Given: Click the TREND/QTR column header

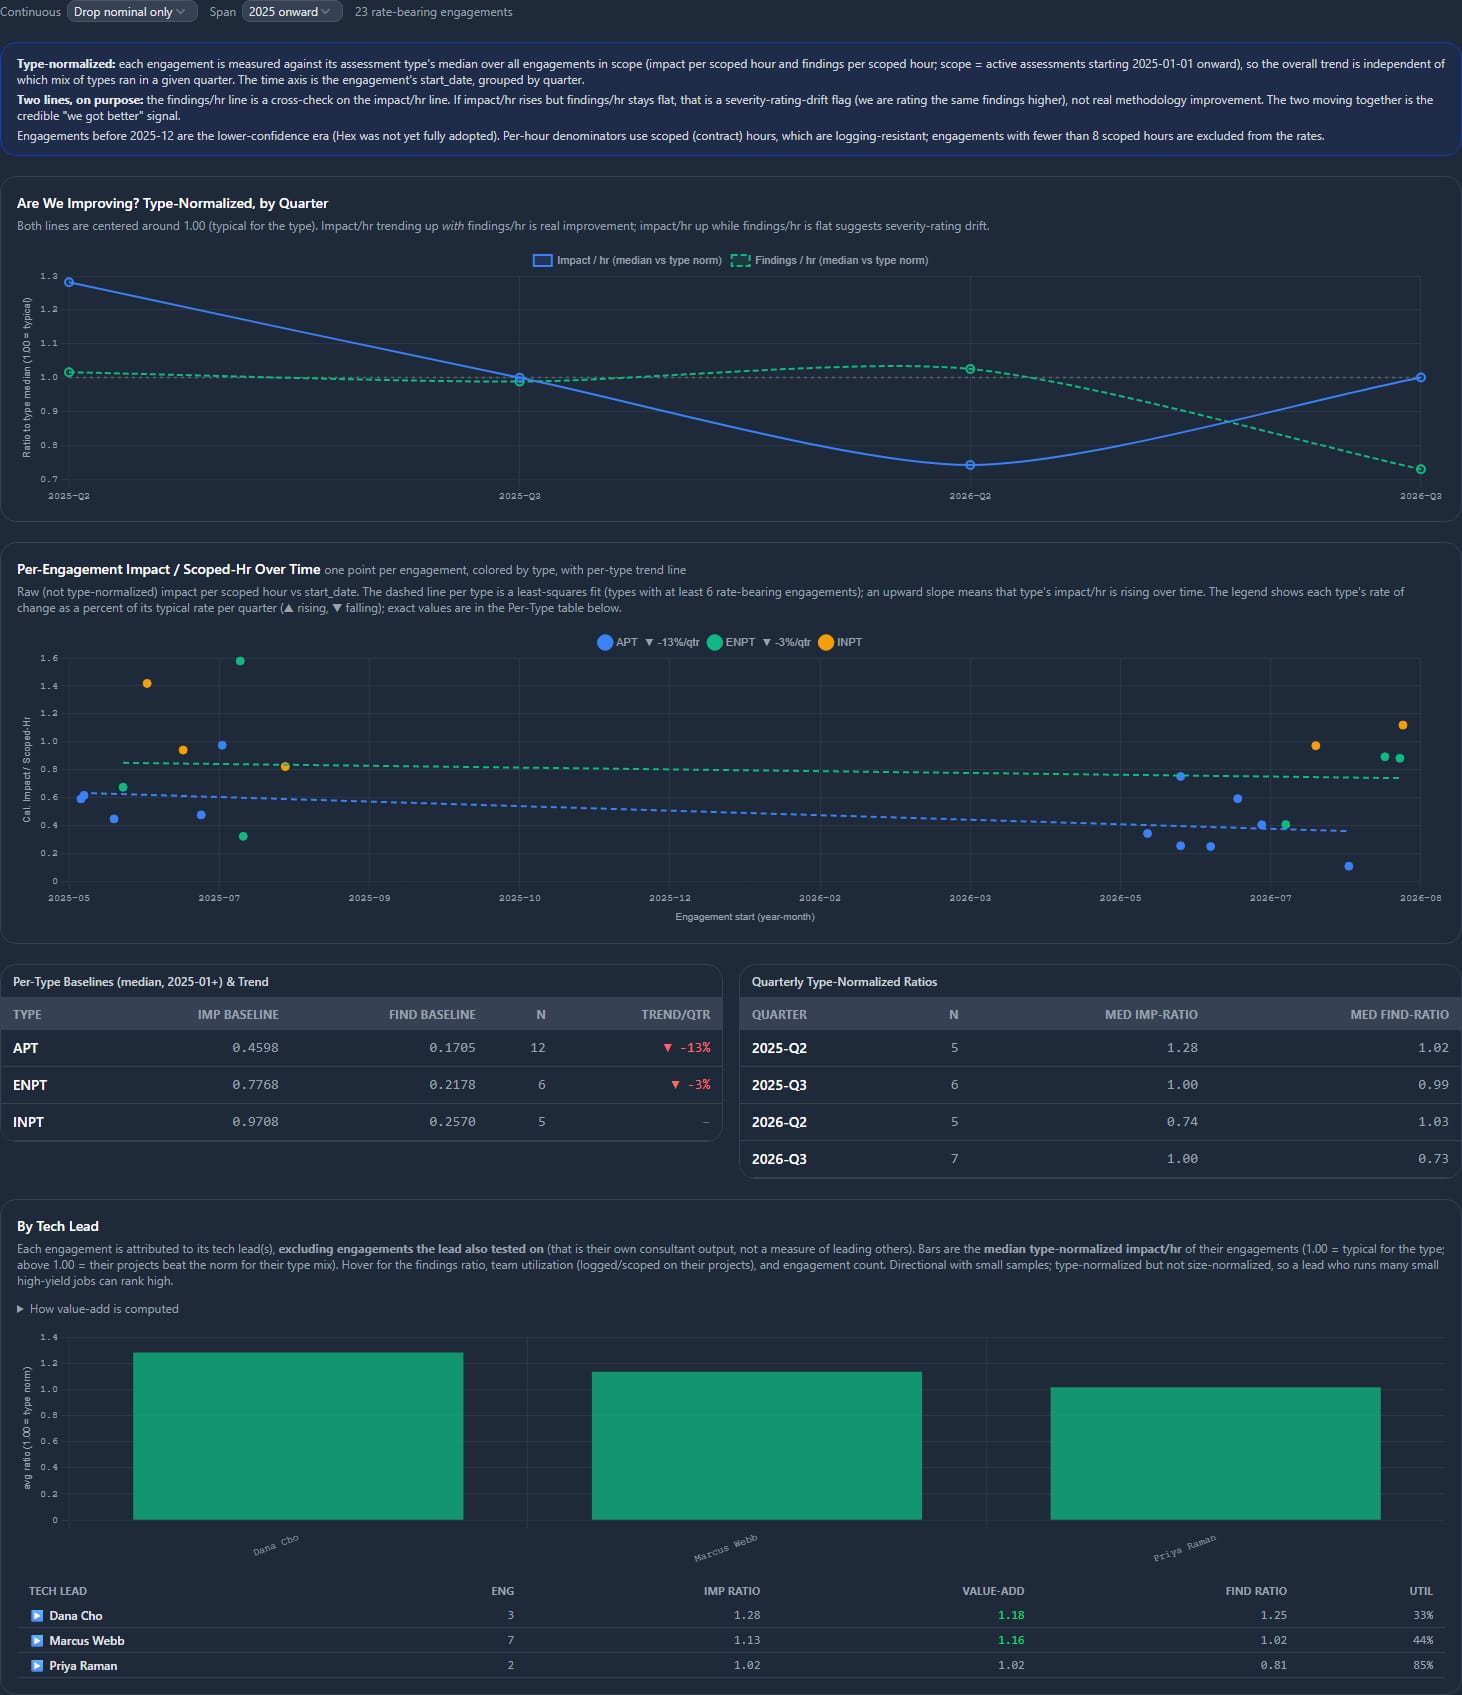Looking at the screenshot, I should (x=675, y=1014).
